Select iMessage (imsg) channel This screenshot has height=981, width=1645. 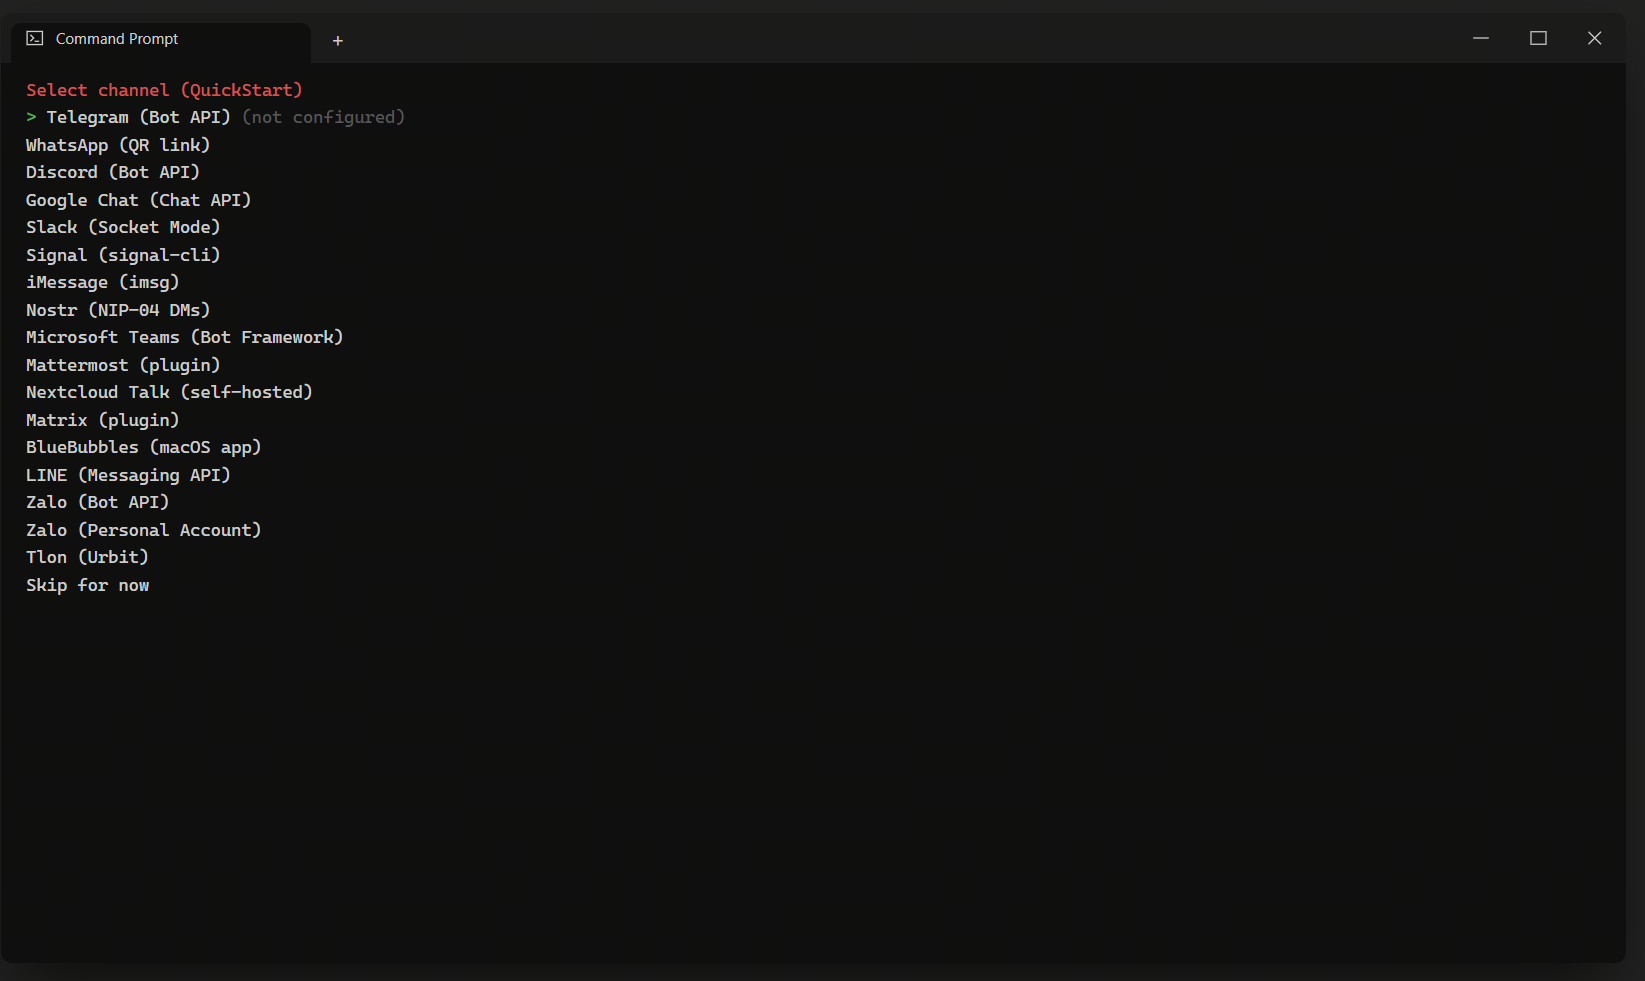click(103, 282)
